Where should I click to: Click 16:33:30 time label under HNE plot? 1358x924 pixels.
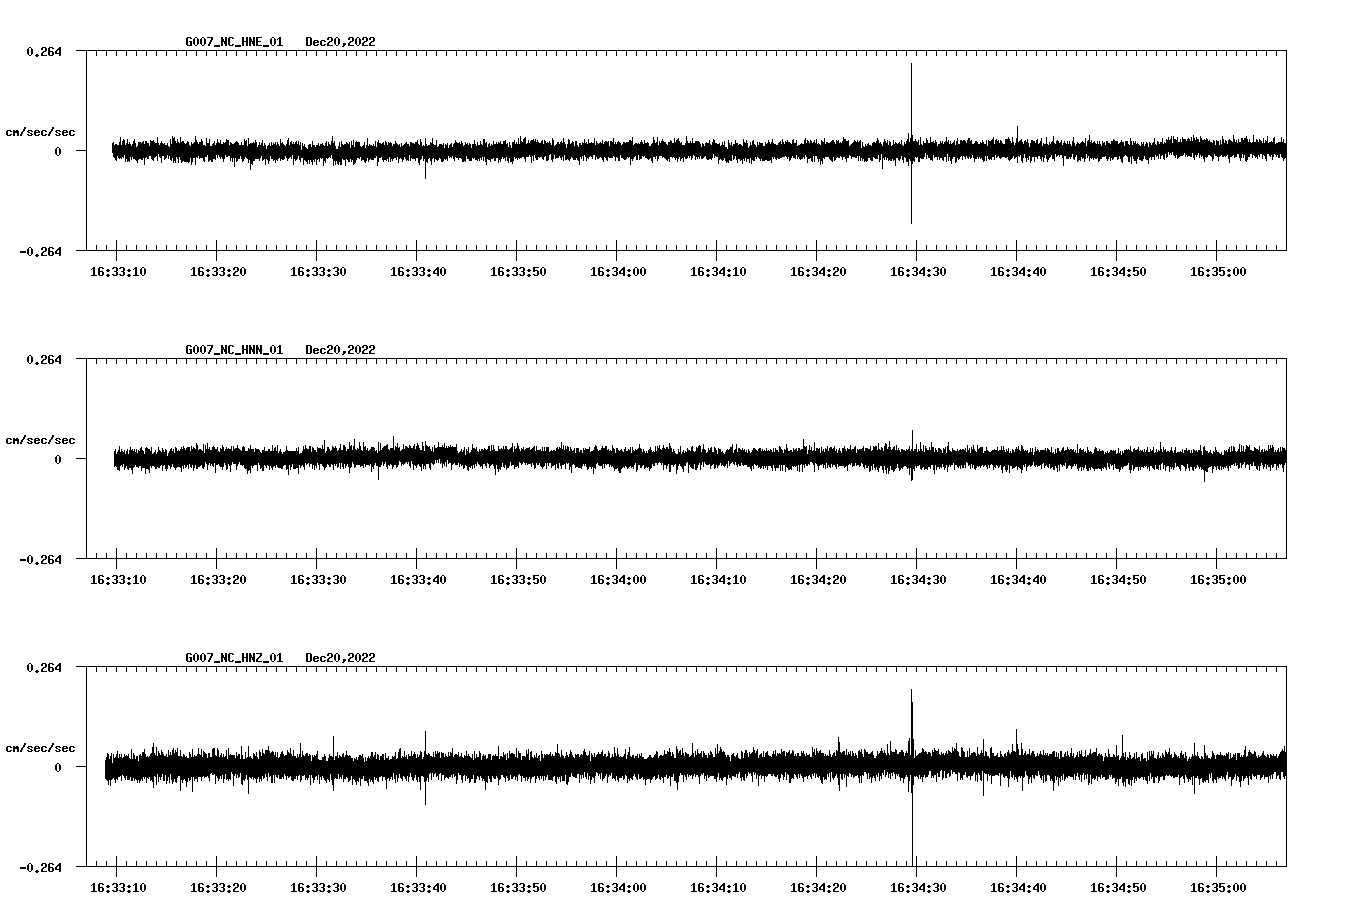318,272
